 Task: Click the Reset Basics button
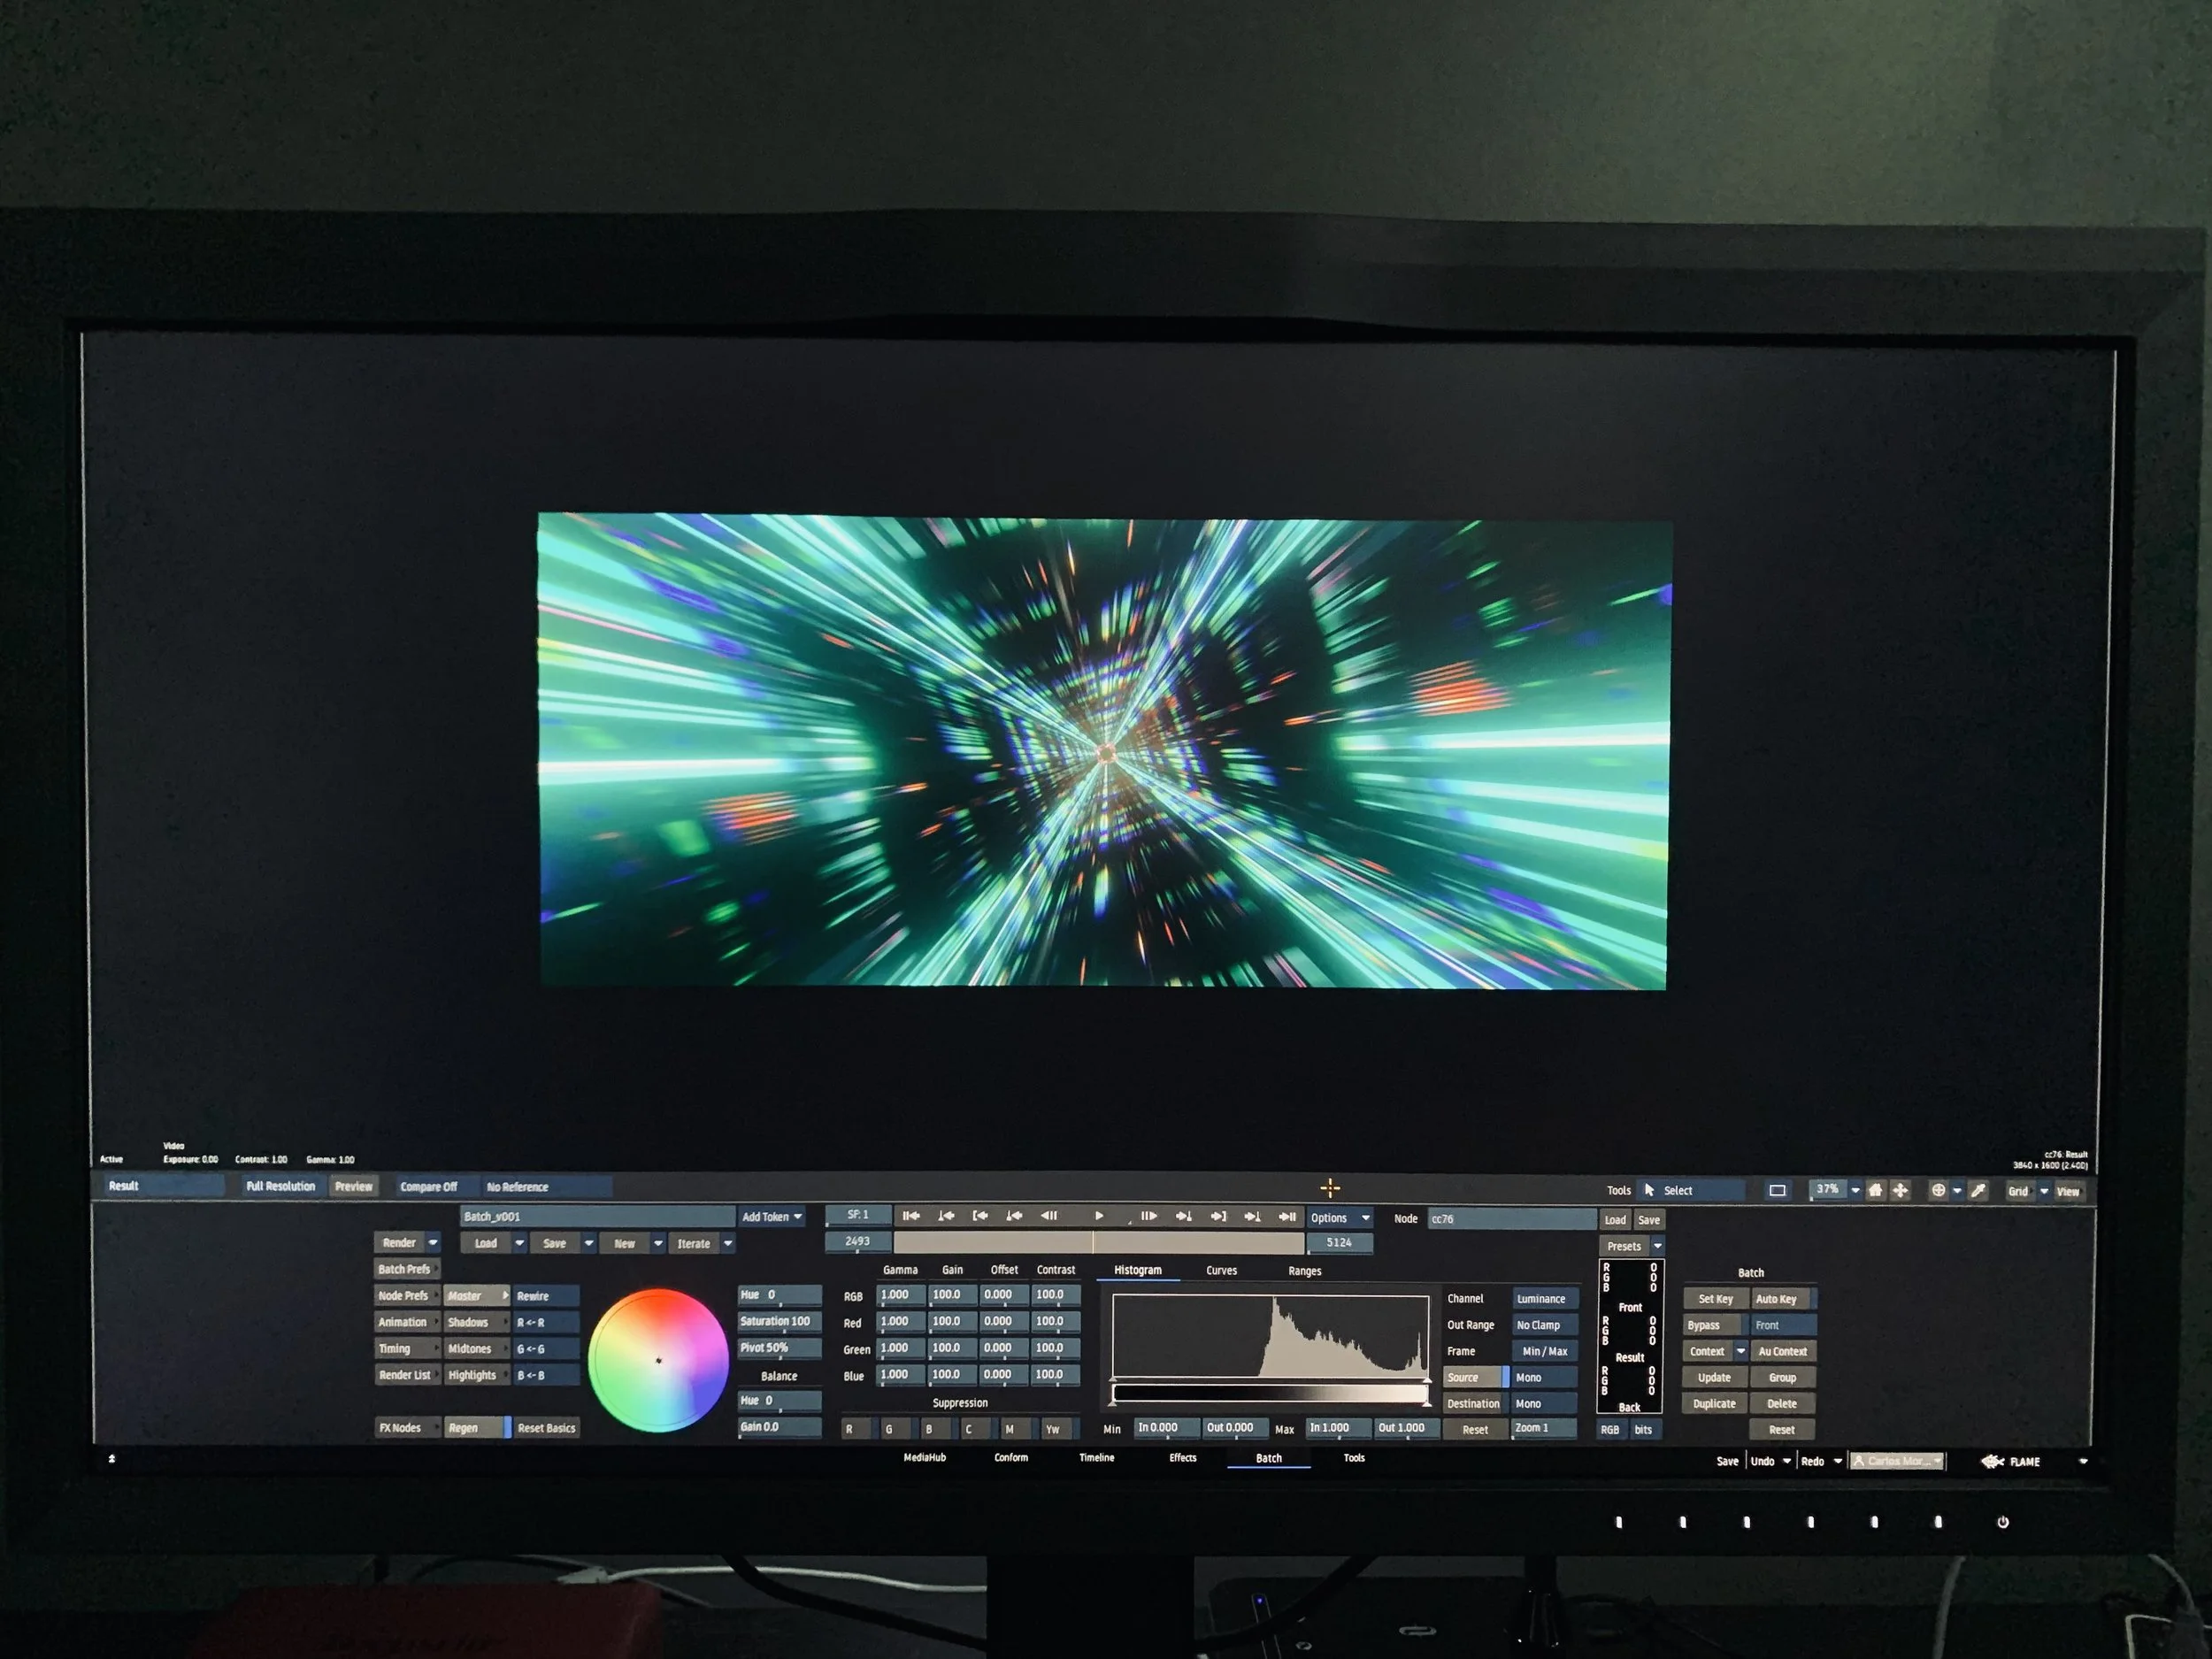(546, 1428)
